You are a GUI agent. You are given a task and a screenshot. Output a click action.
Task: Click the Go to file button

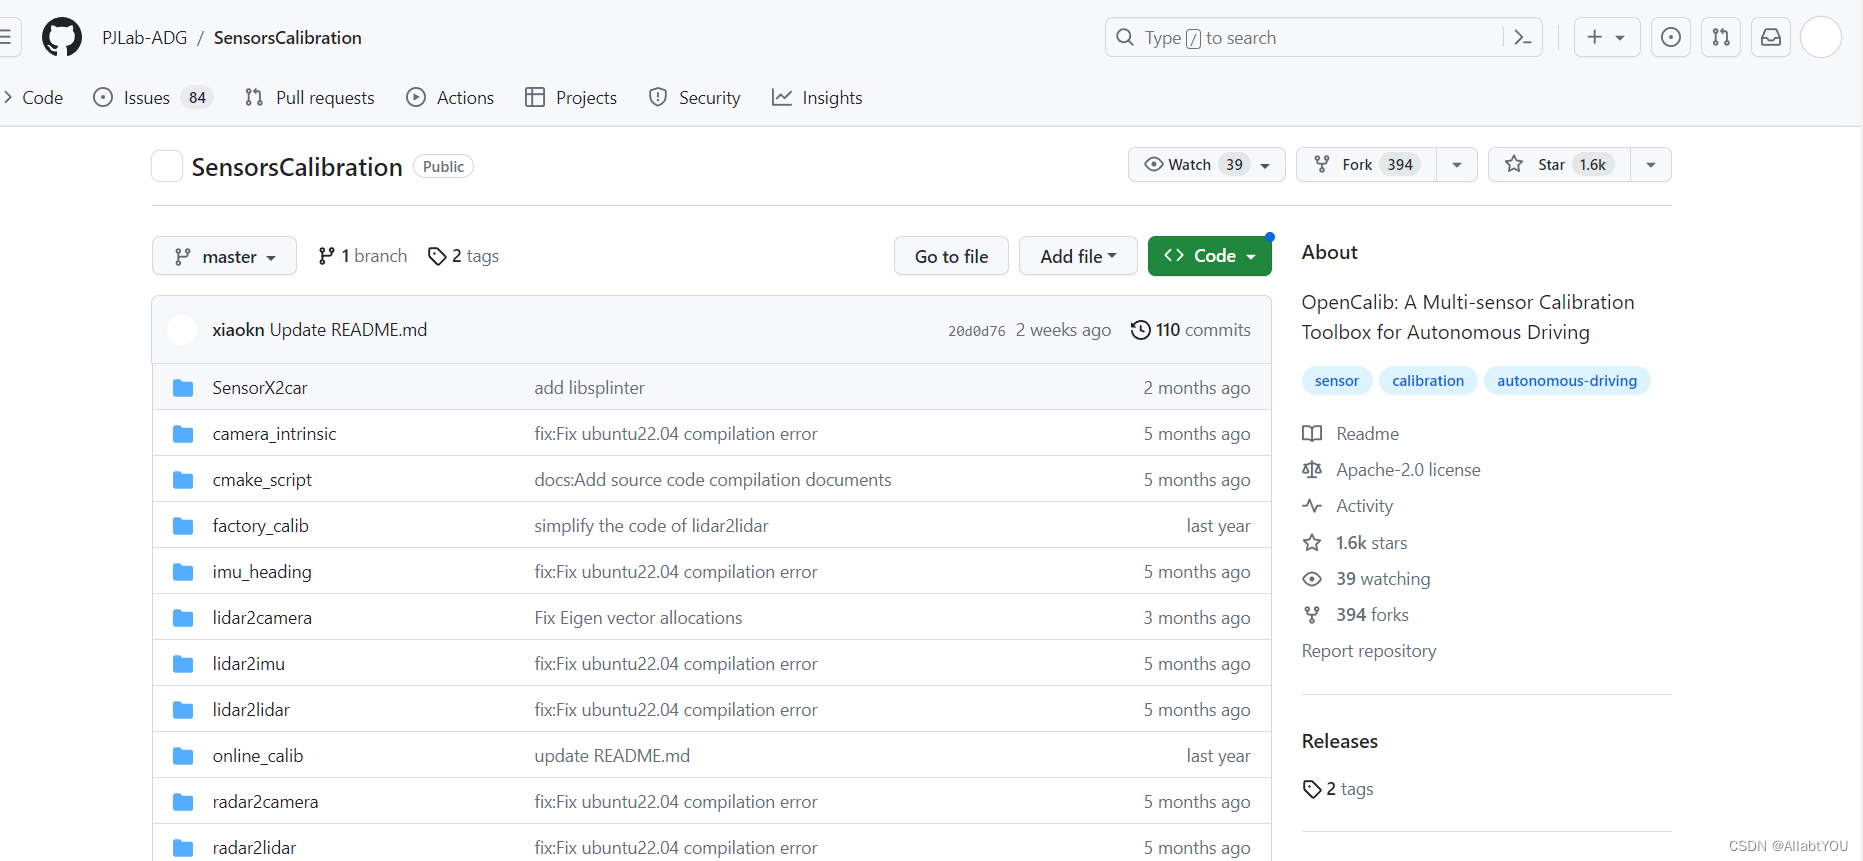pos(951,256)
